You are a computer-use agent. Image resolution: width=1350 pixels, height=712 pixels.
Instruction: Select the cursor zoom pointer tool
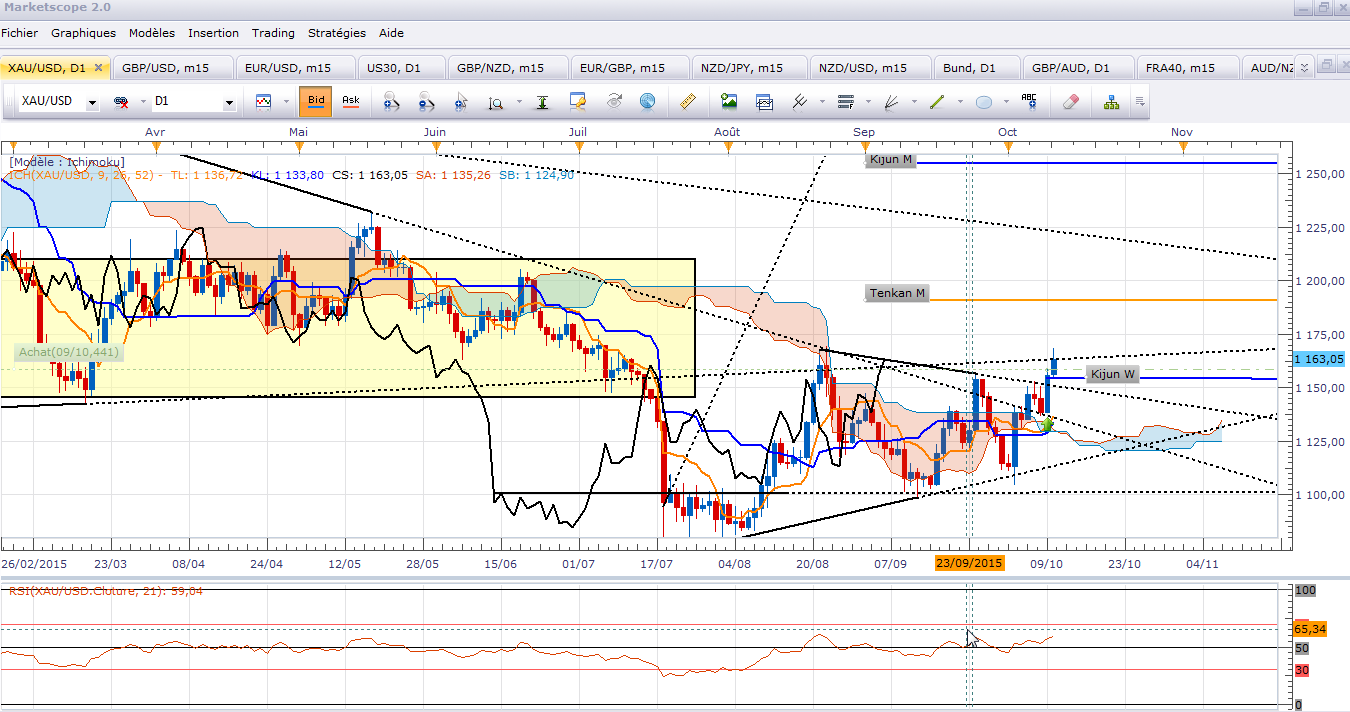click(461, 101)
